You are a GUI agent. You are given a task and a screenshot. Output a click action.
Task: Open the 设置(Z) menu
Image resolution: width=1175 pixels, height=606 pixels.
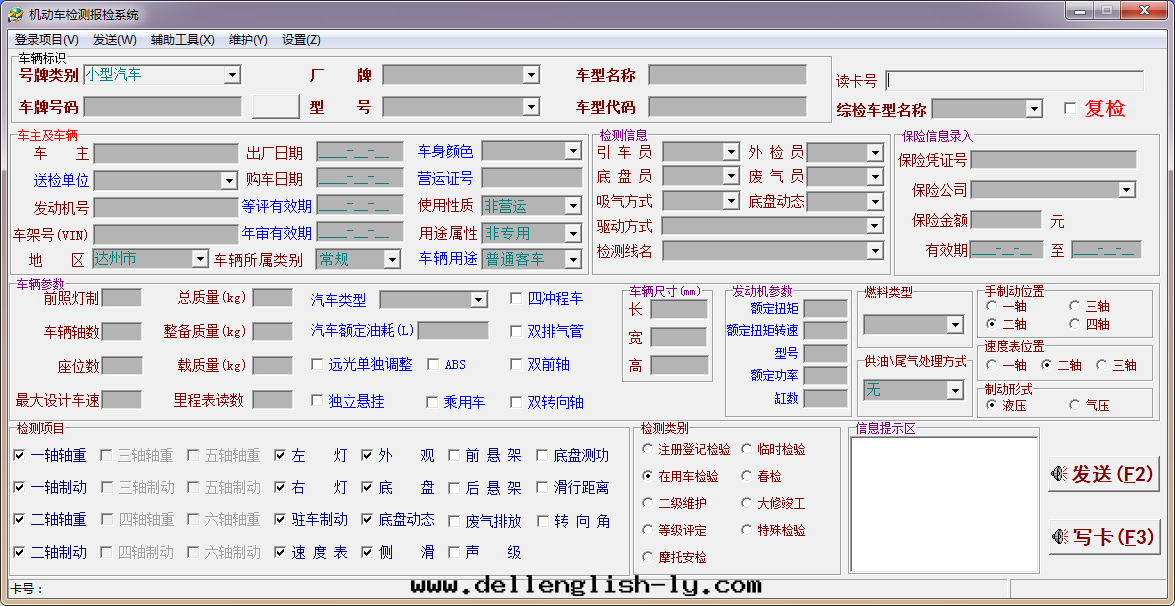(301, 40)
